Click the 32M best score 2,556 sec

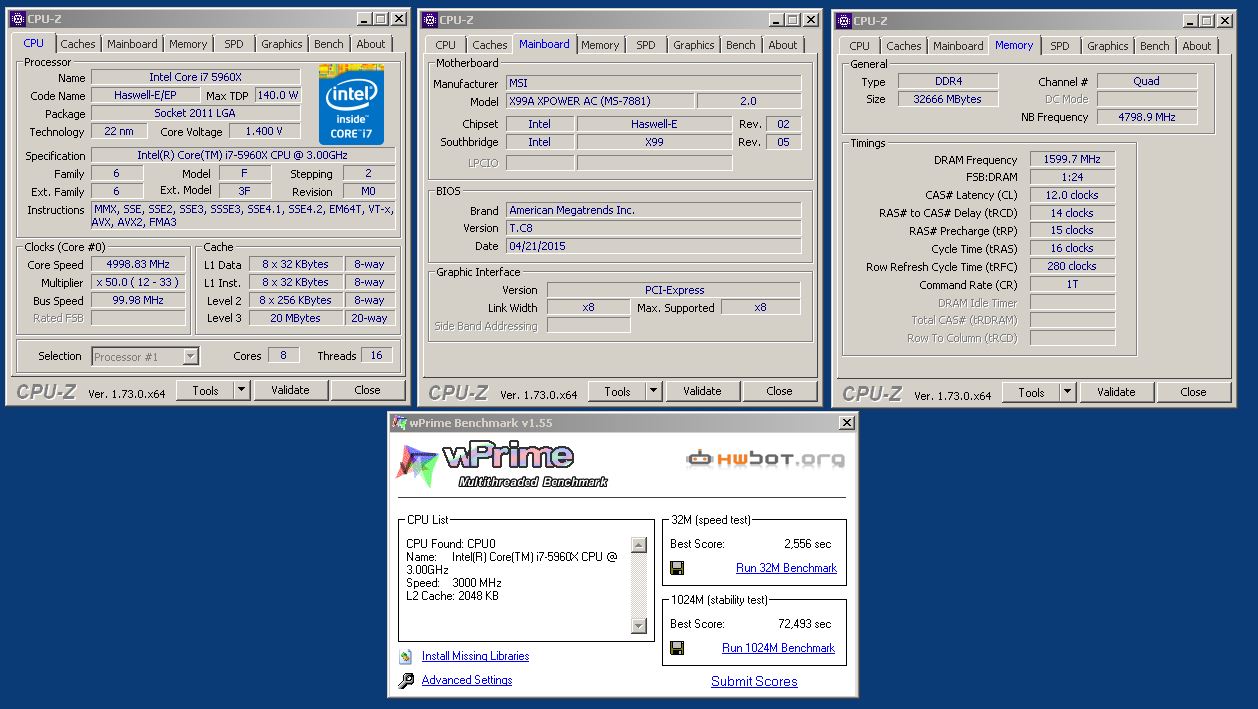click(x=807, y=544)
